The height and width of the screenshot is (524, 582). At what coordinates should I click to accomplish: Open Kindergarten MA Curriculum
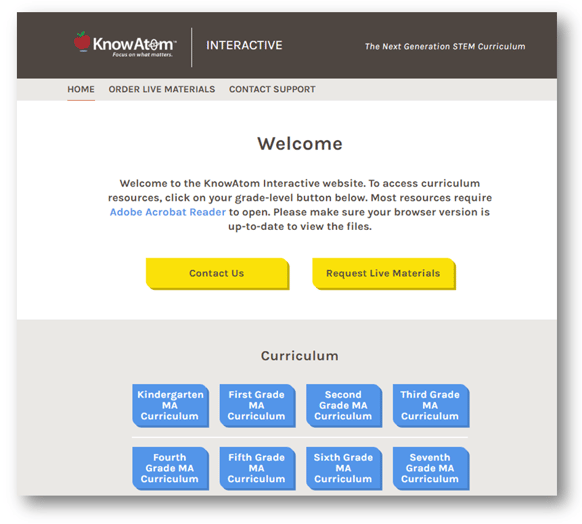tap(170, 406)
